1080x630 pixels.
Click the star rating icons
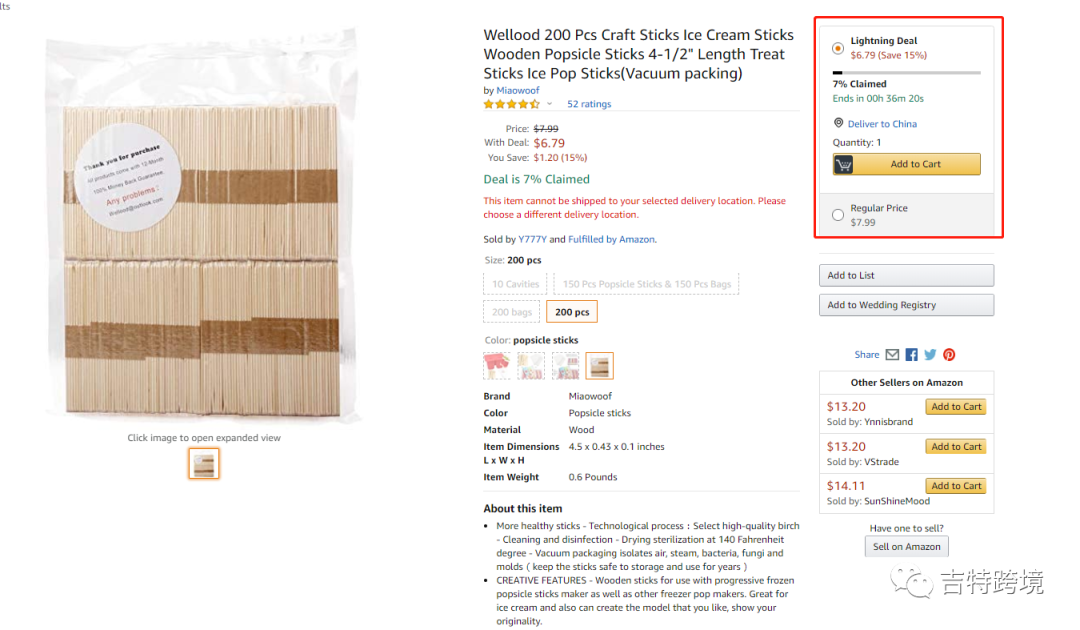512,104
